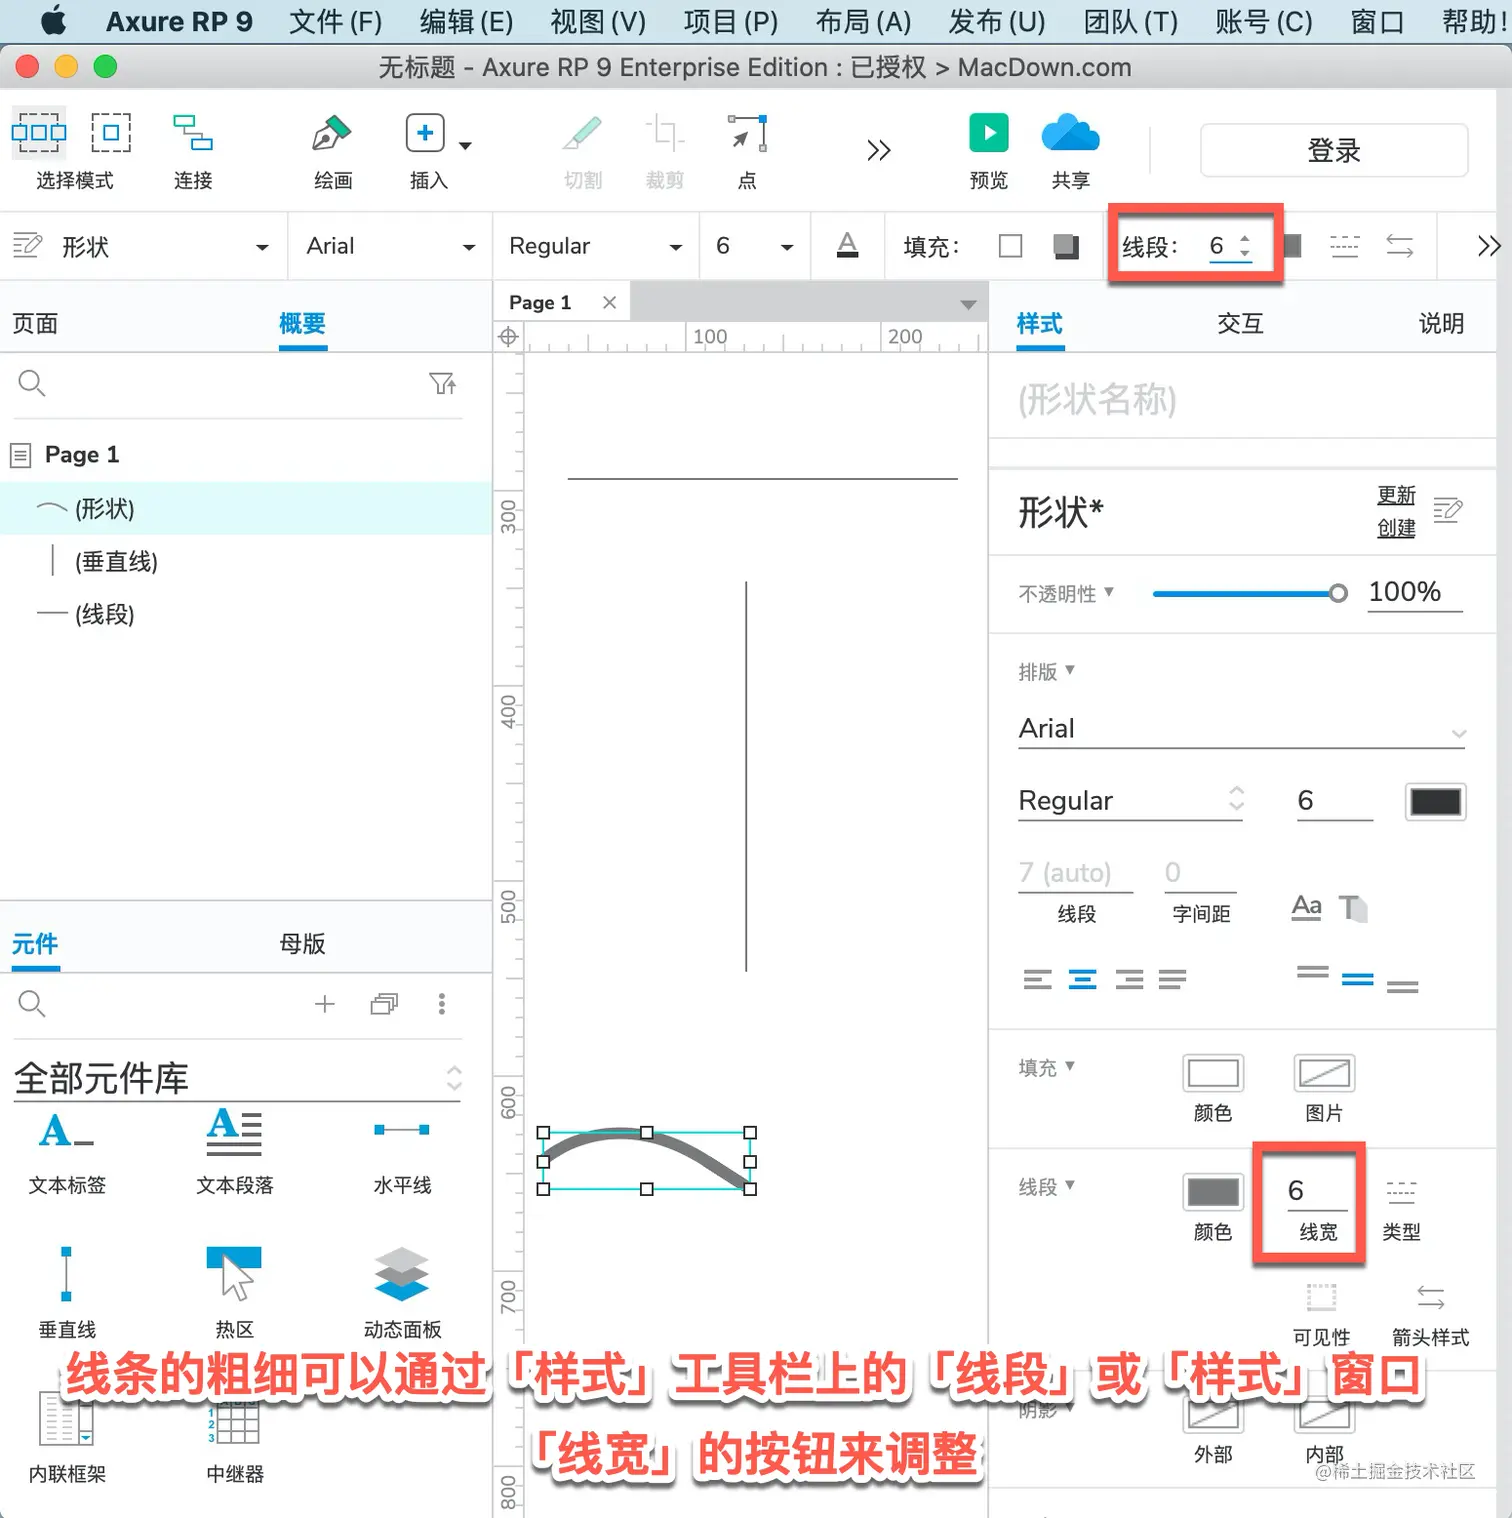Click the ruler origin crosshair icon

pos(508,337)
